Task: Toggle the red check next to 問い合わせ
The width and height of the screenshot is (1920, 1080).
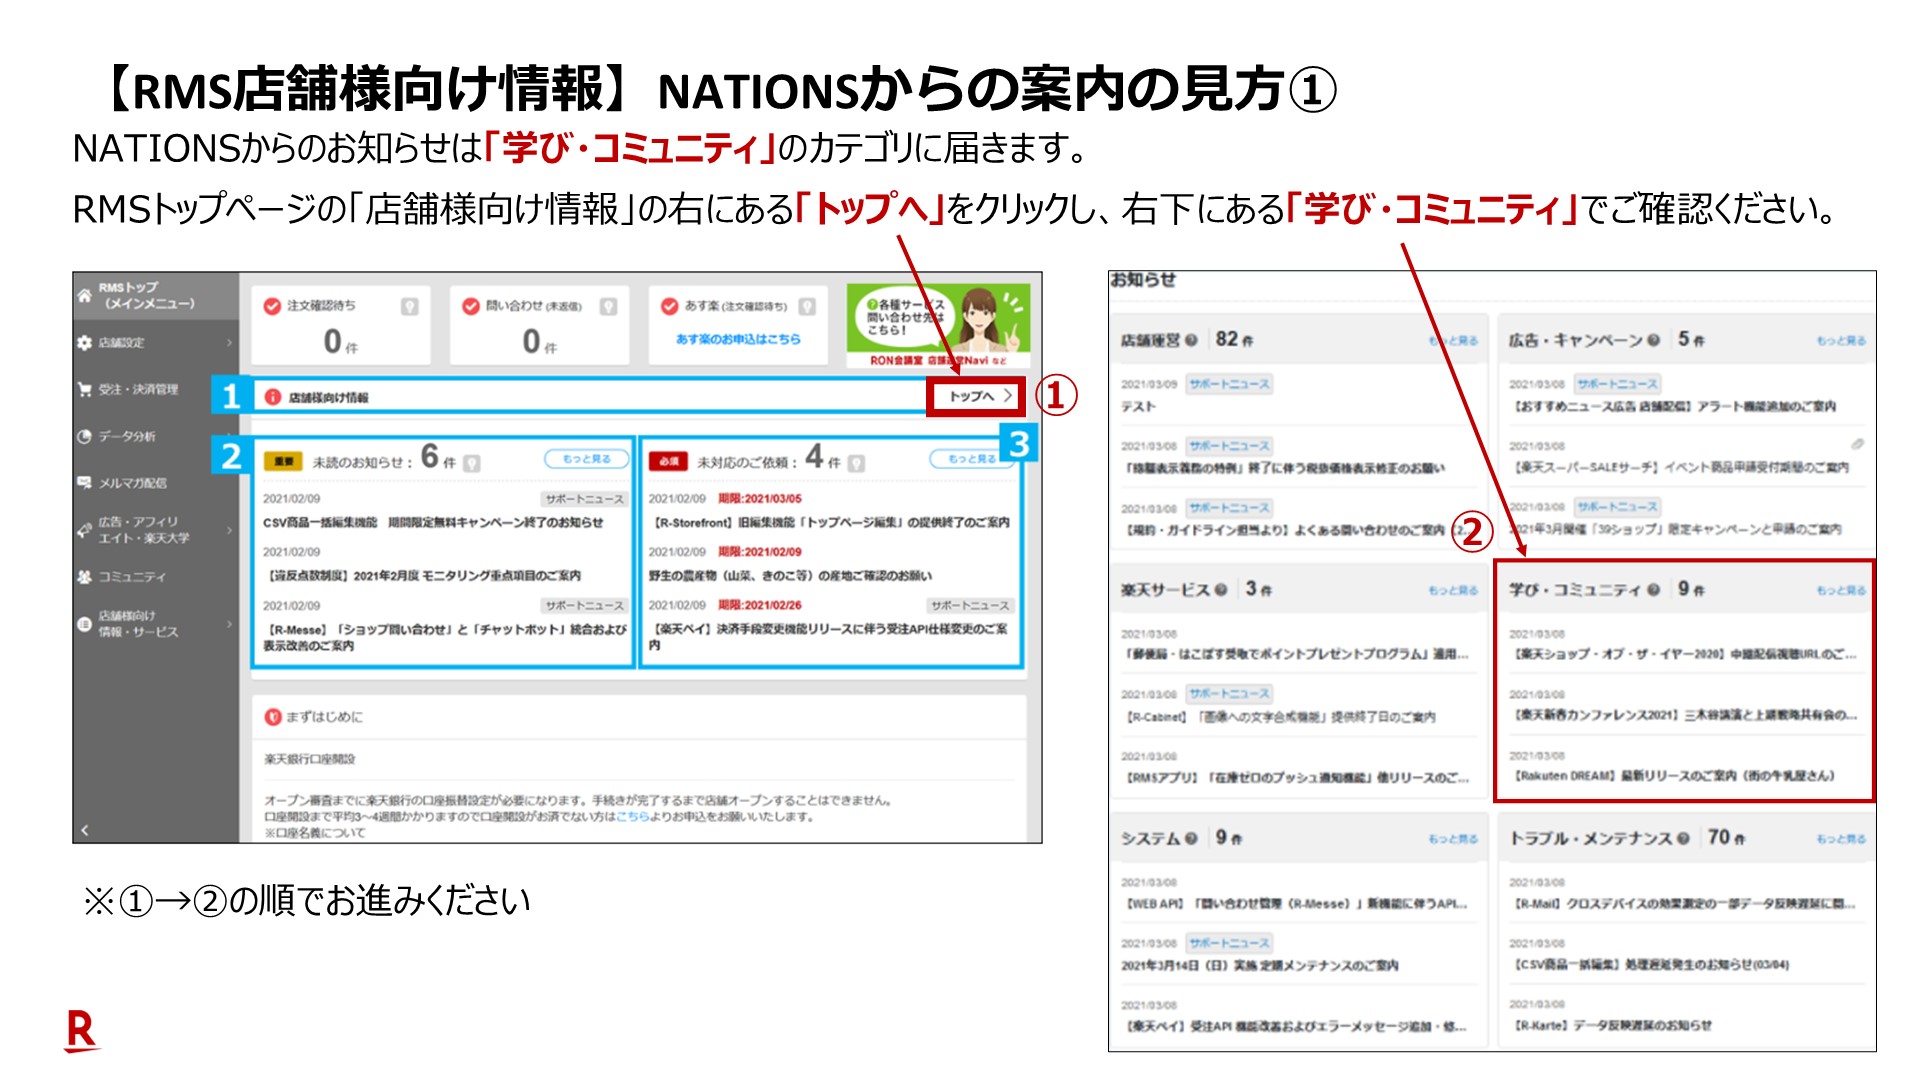Action: pyautogui.click(x=471, y=306)
